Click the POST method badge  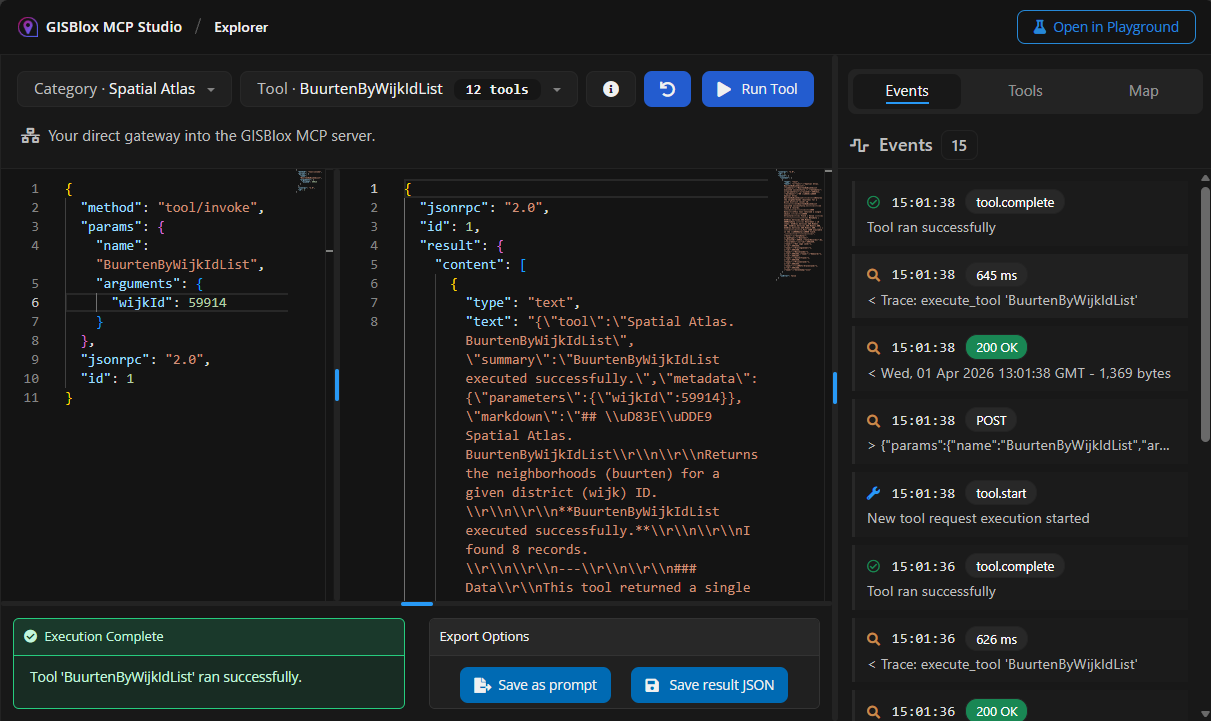(991, 421)
